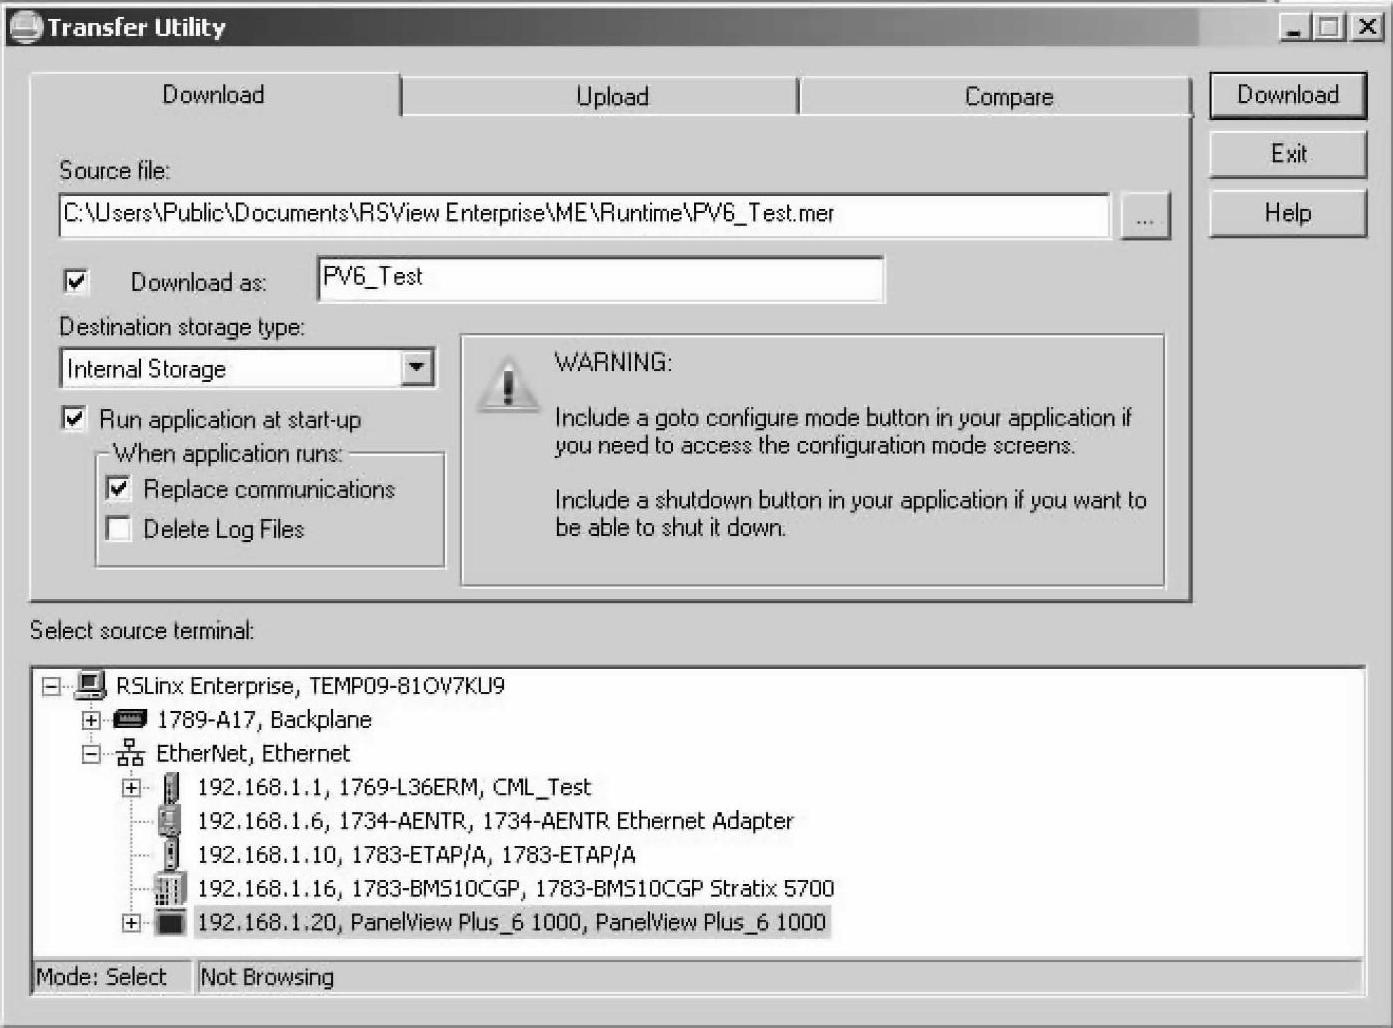Click the 'WARNING:' heading text
The width and height of the screenshot is (1393, 1028).
(613, 362)
